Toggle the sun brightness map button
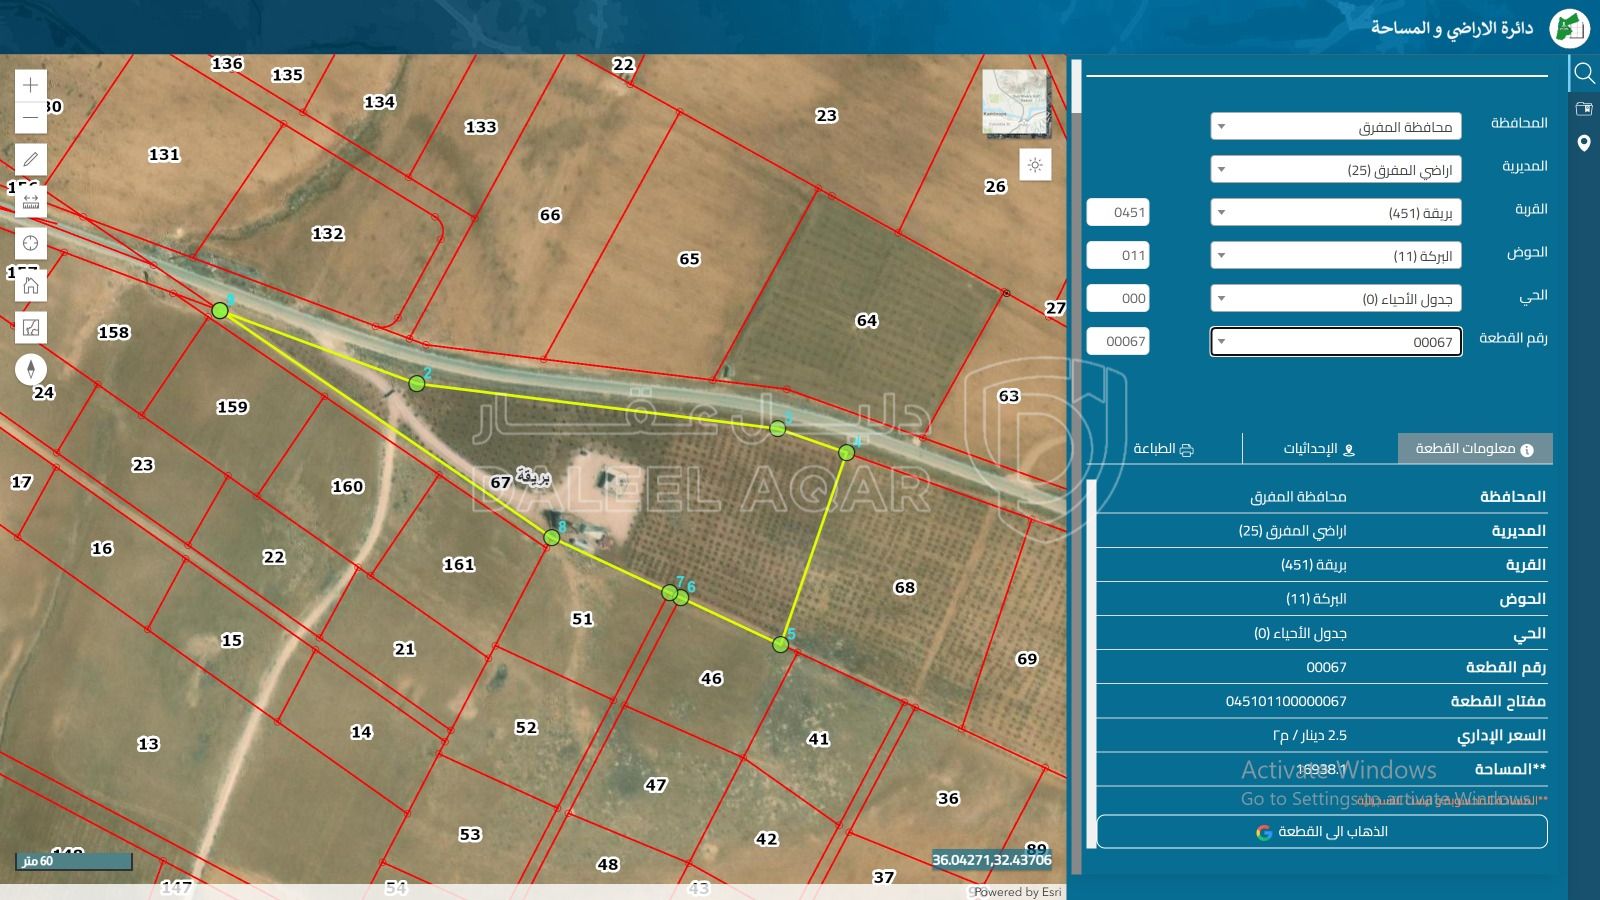The image size is (1600, 900). click(1035, 165)
